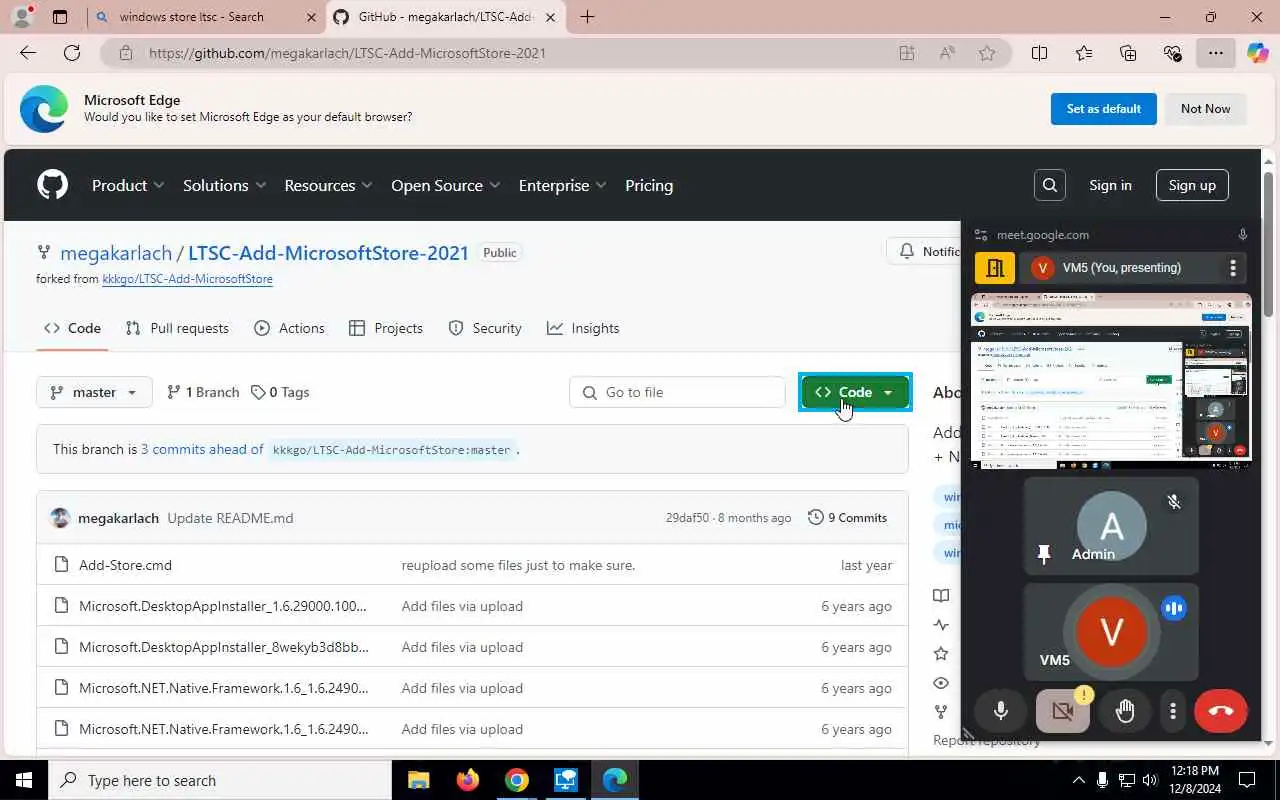Expand the Resources menu
The height and width of the screenshot is (800, 1280).
point(328,185)
